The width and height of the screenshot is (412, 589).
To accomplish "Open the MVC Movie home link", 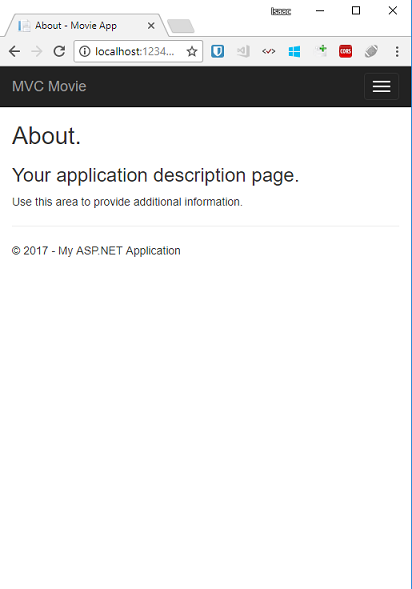I will [x=49, y=86].
